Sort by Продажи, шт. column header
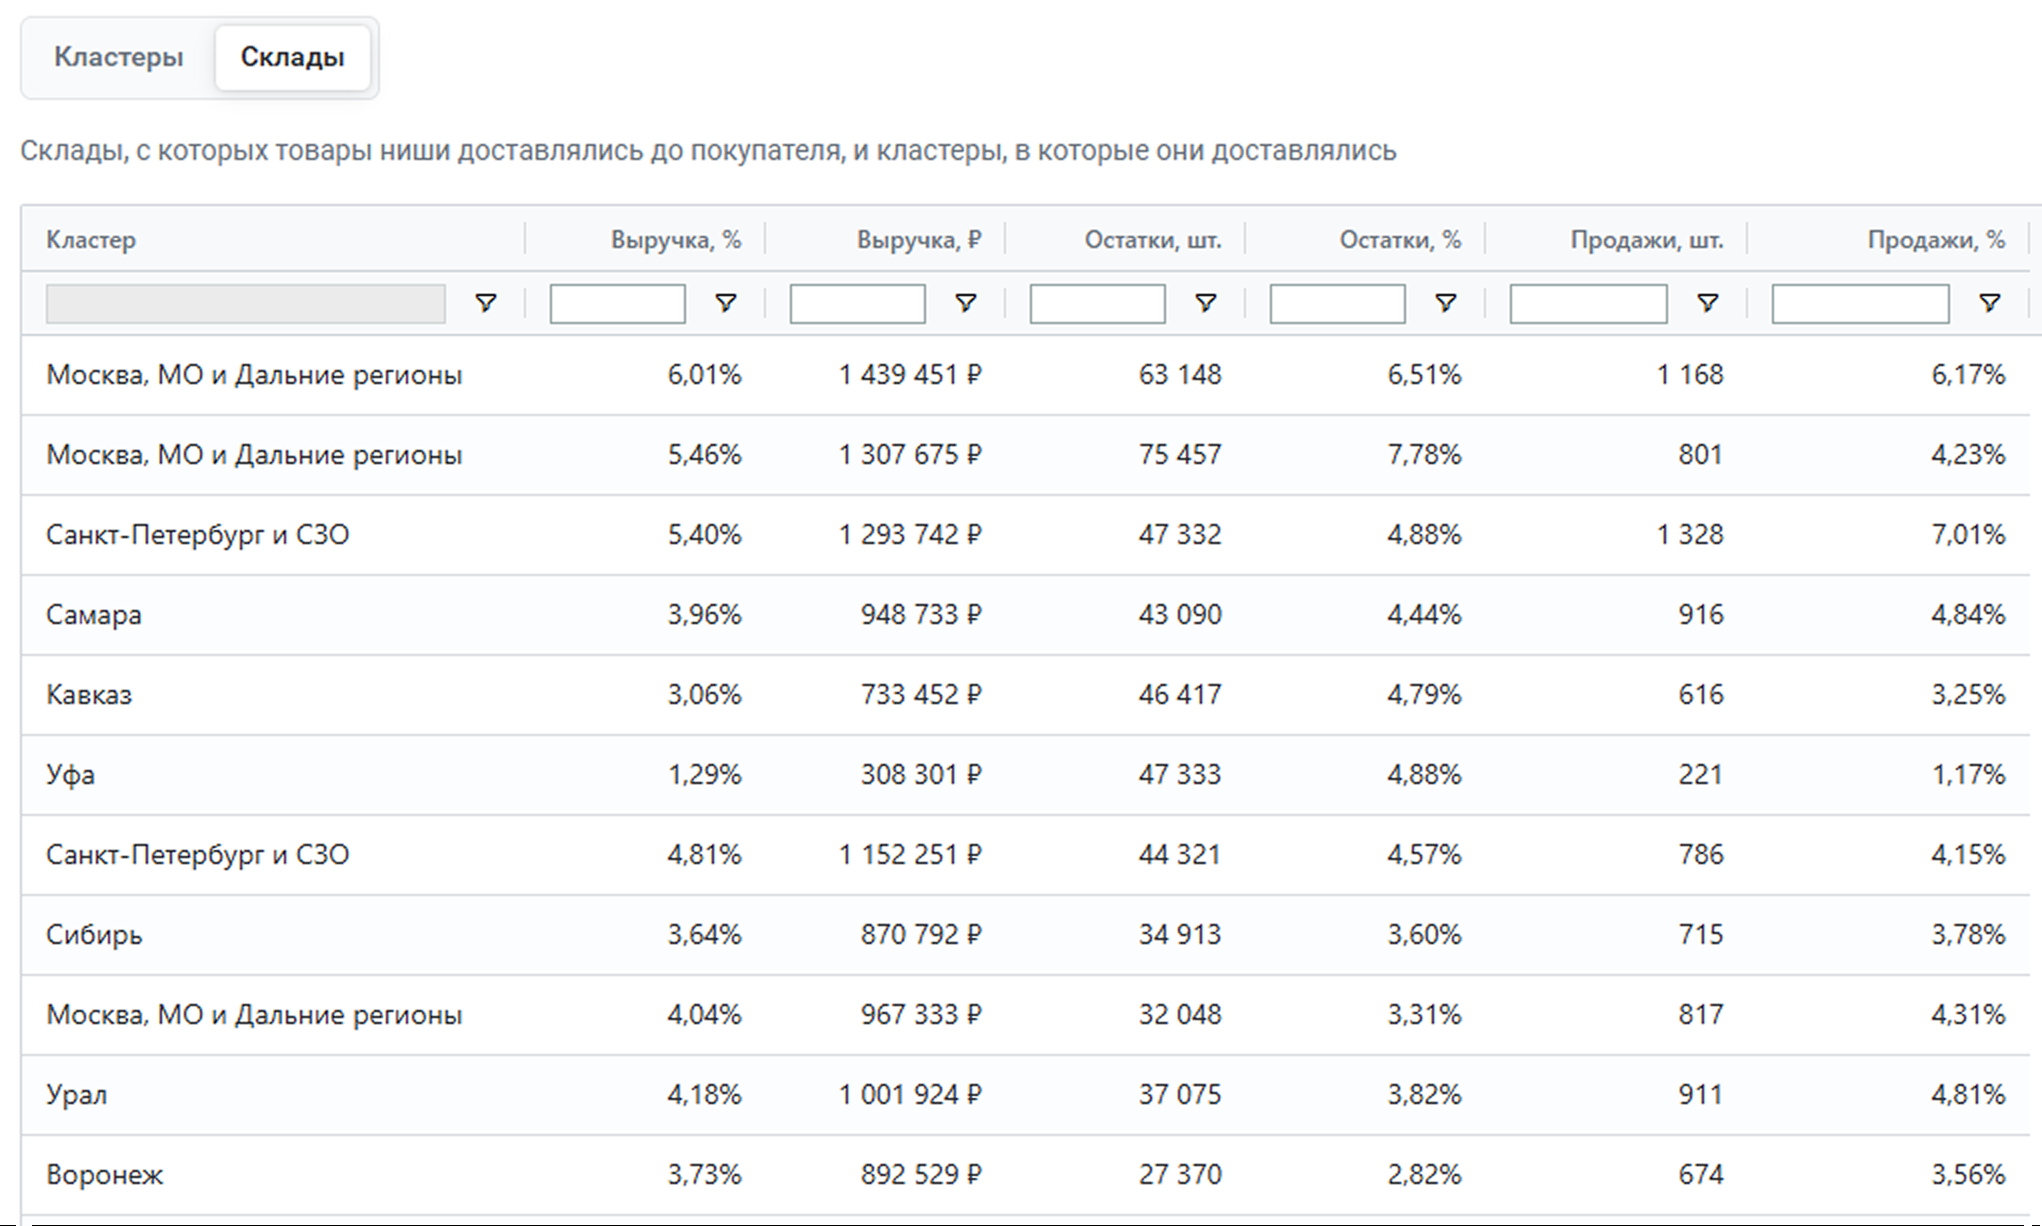The height and width of the screenshot is (1226, 2042). pyautogui.click(x=1646, y=240)
